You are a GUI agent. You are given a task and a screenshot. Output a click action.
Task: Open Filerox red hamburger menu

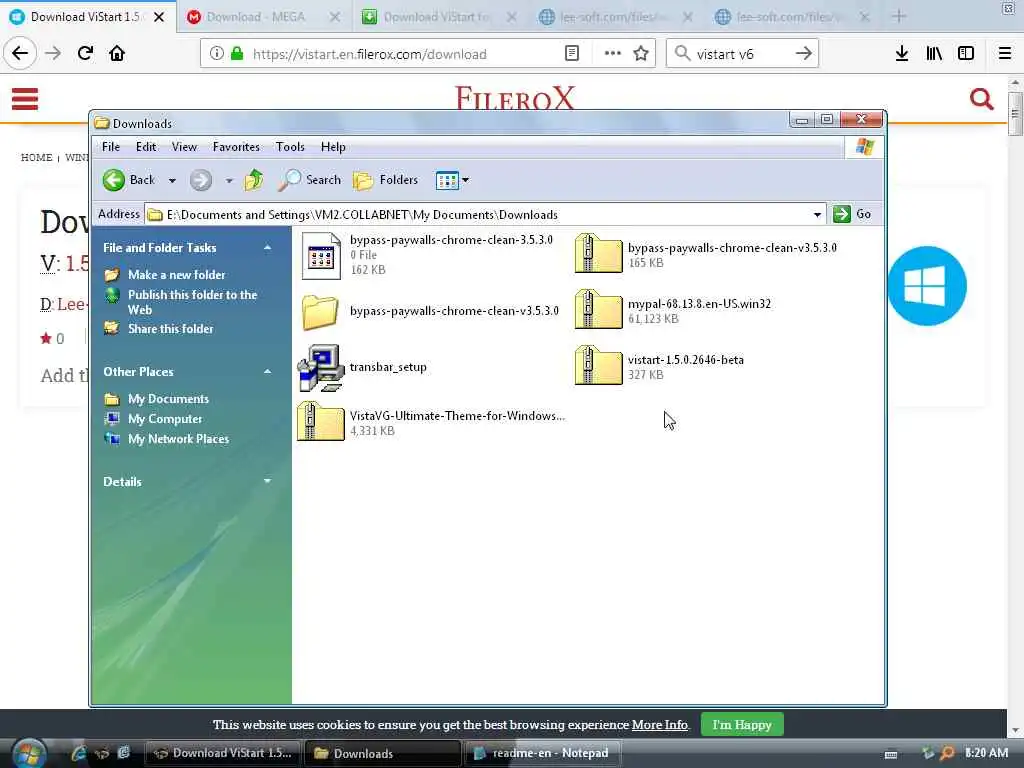[25, 99]
